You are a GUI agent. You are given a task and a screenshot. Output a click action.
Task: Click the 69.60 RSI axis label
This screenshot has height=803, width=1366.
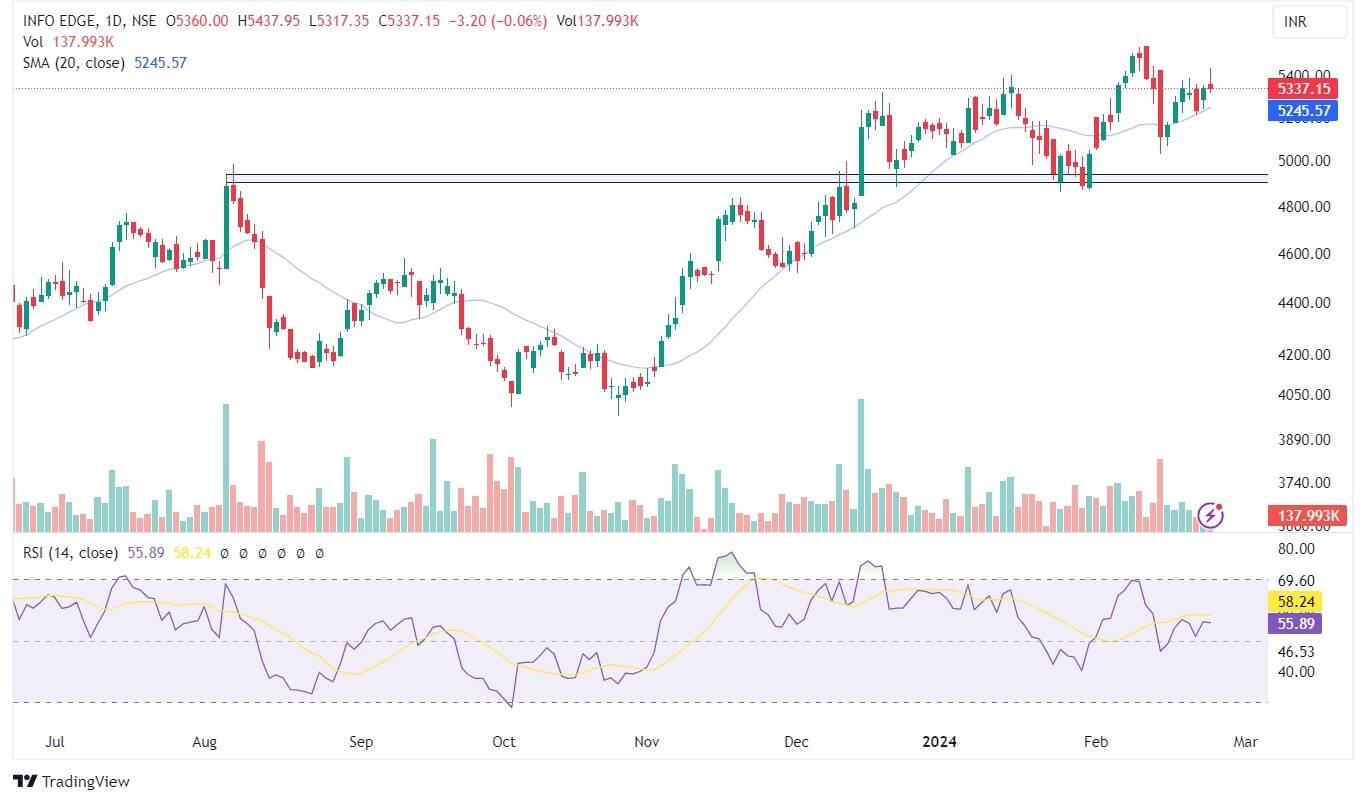tap(1296, 580)
